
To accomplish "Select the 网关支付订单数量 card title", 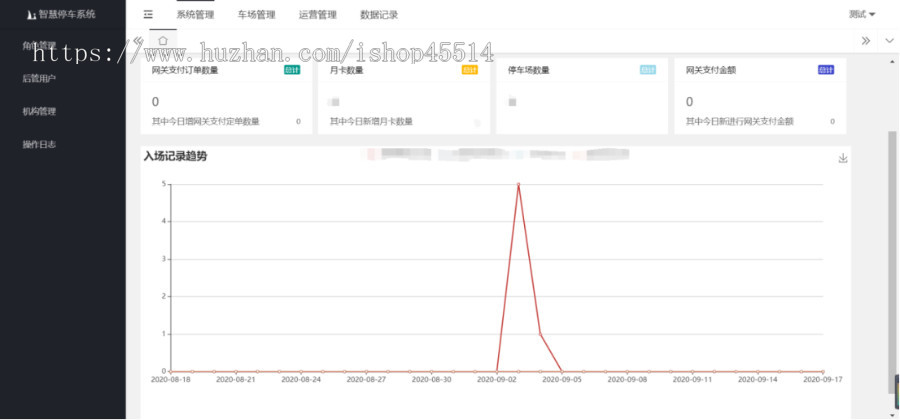I will tap(185, 71).
